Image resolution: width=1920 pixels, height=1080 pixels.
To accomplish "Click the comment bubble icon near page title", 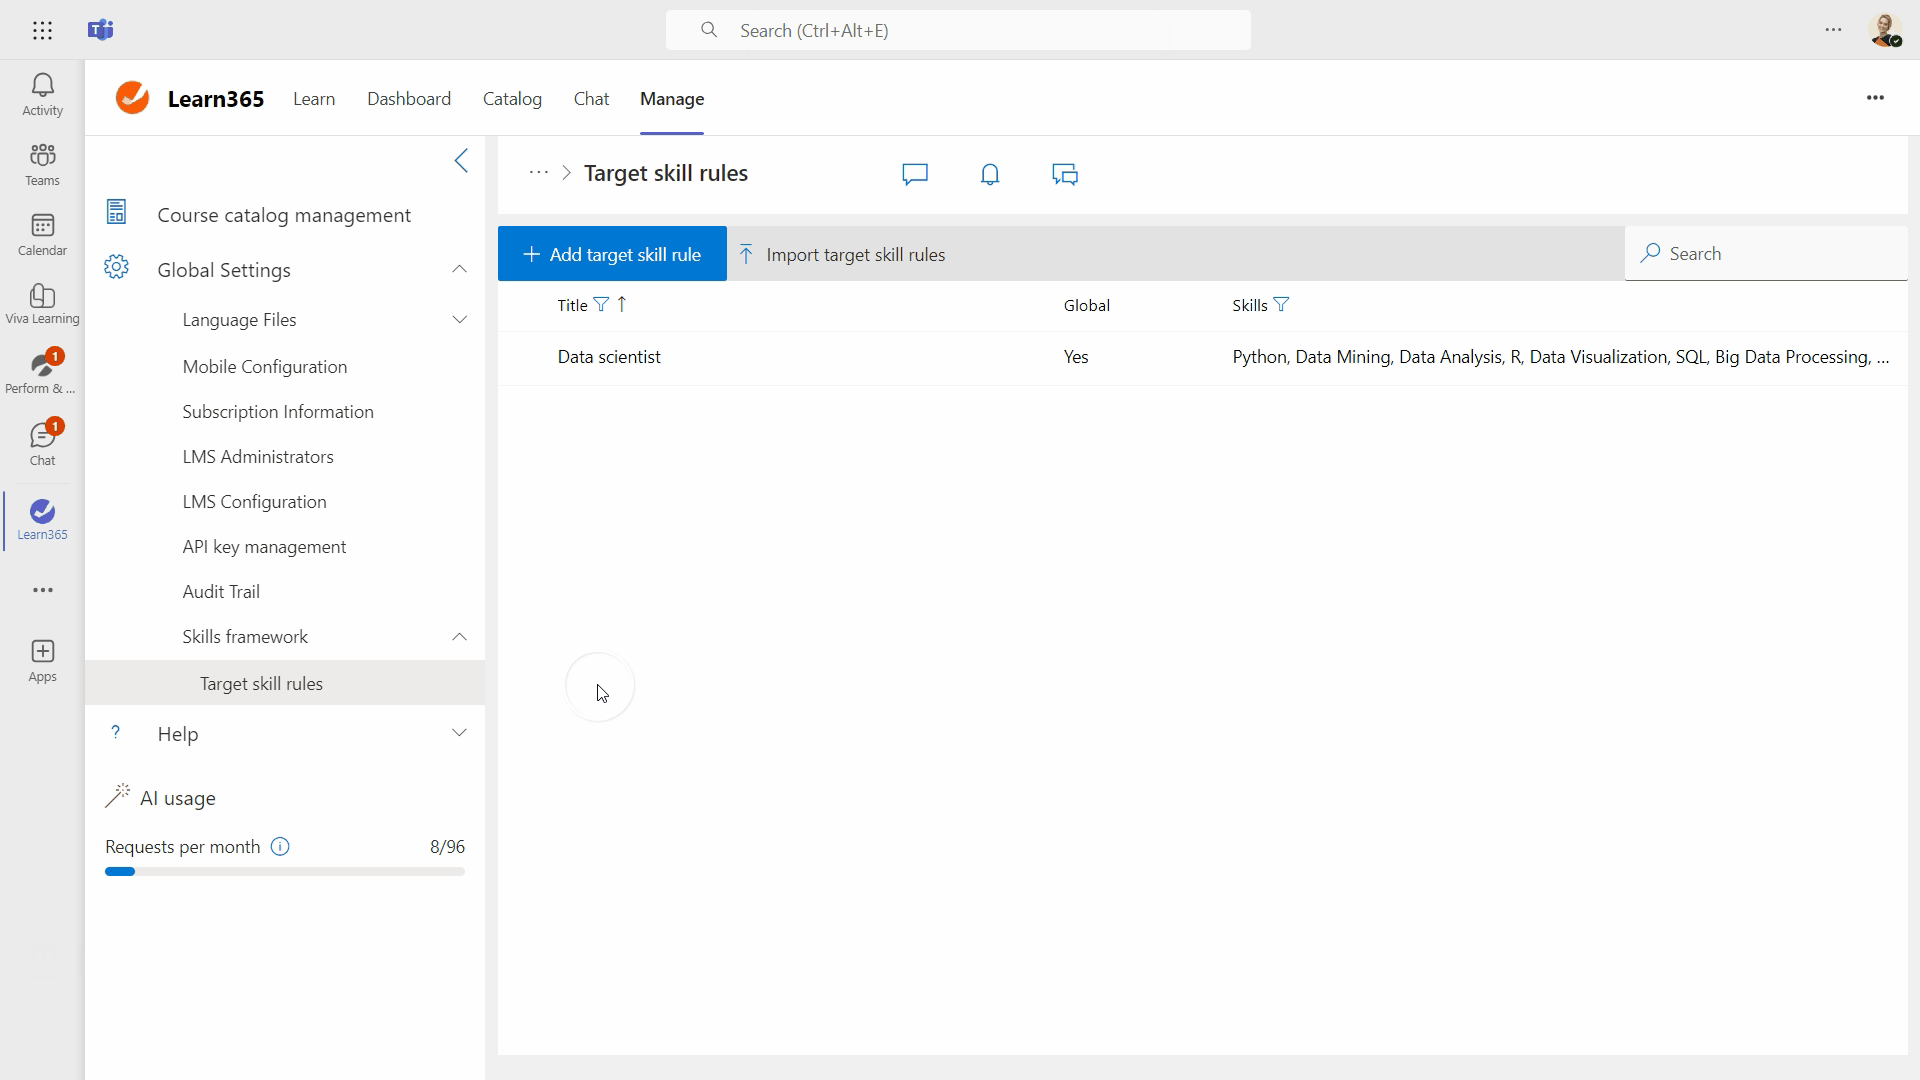I will pyautogui.click(x=914, y=174).
